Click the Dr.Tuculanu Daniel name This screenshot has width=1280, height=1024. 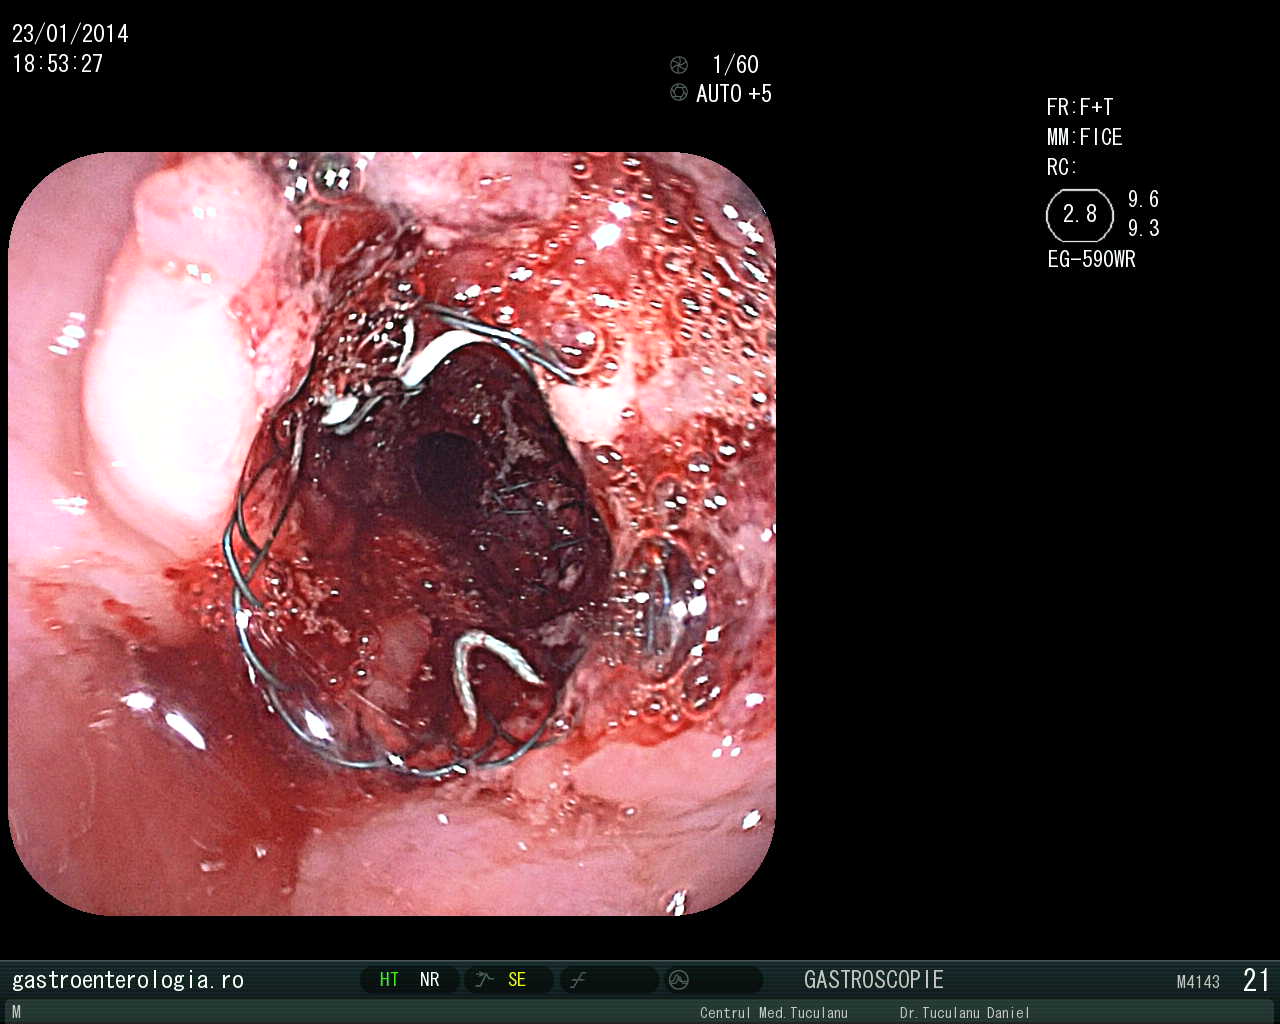964,1013
